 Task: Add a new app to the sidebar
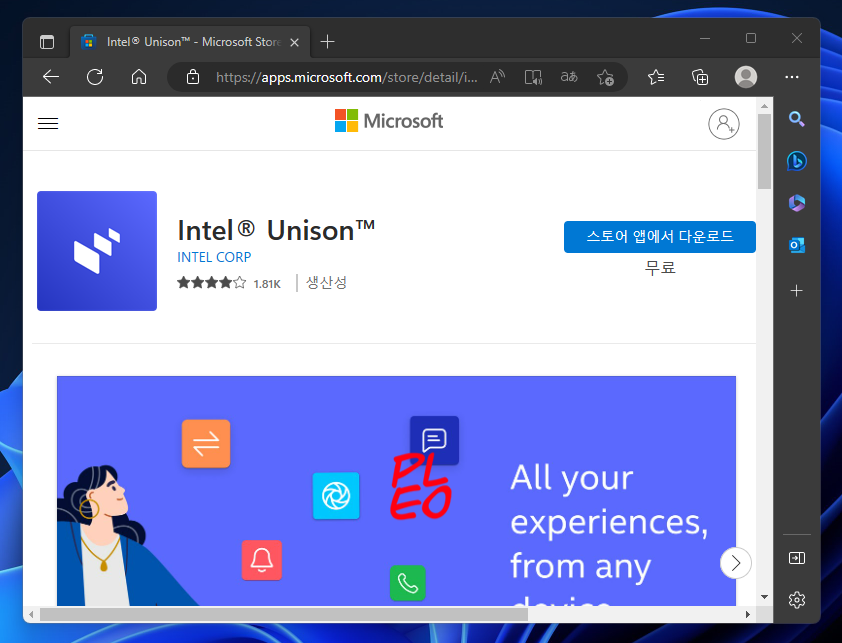pyautogui.click(x=797, y=291)
